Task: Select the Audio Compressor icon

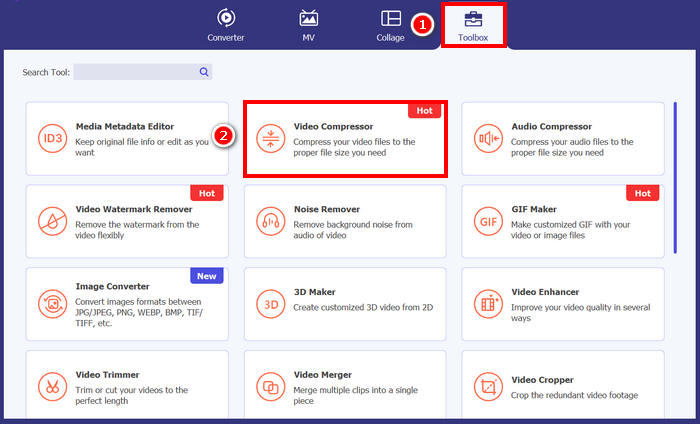Action: [x=488, y=138]
